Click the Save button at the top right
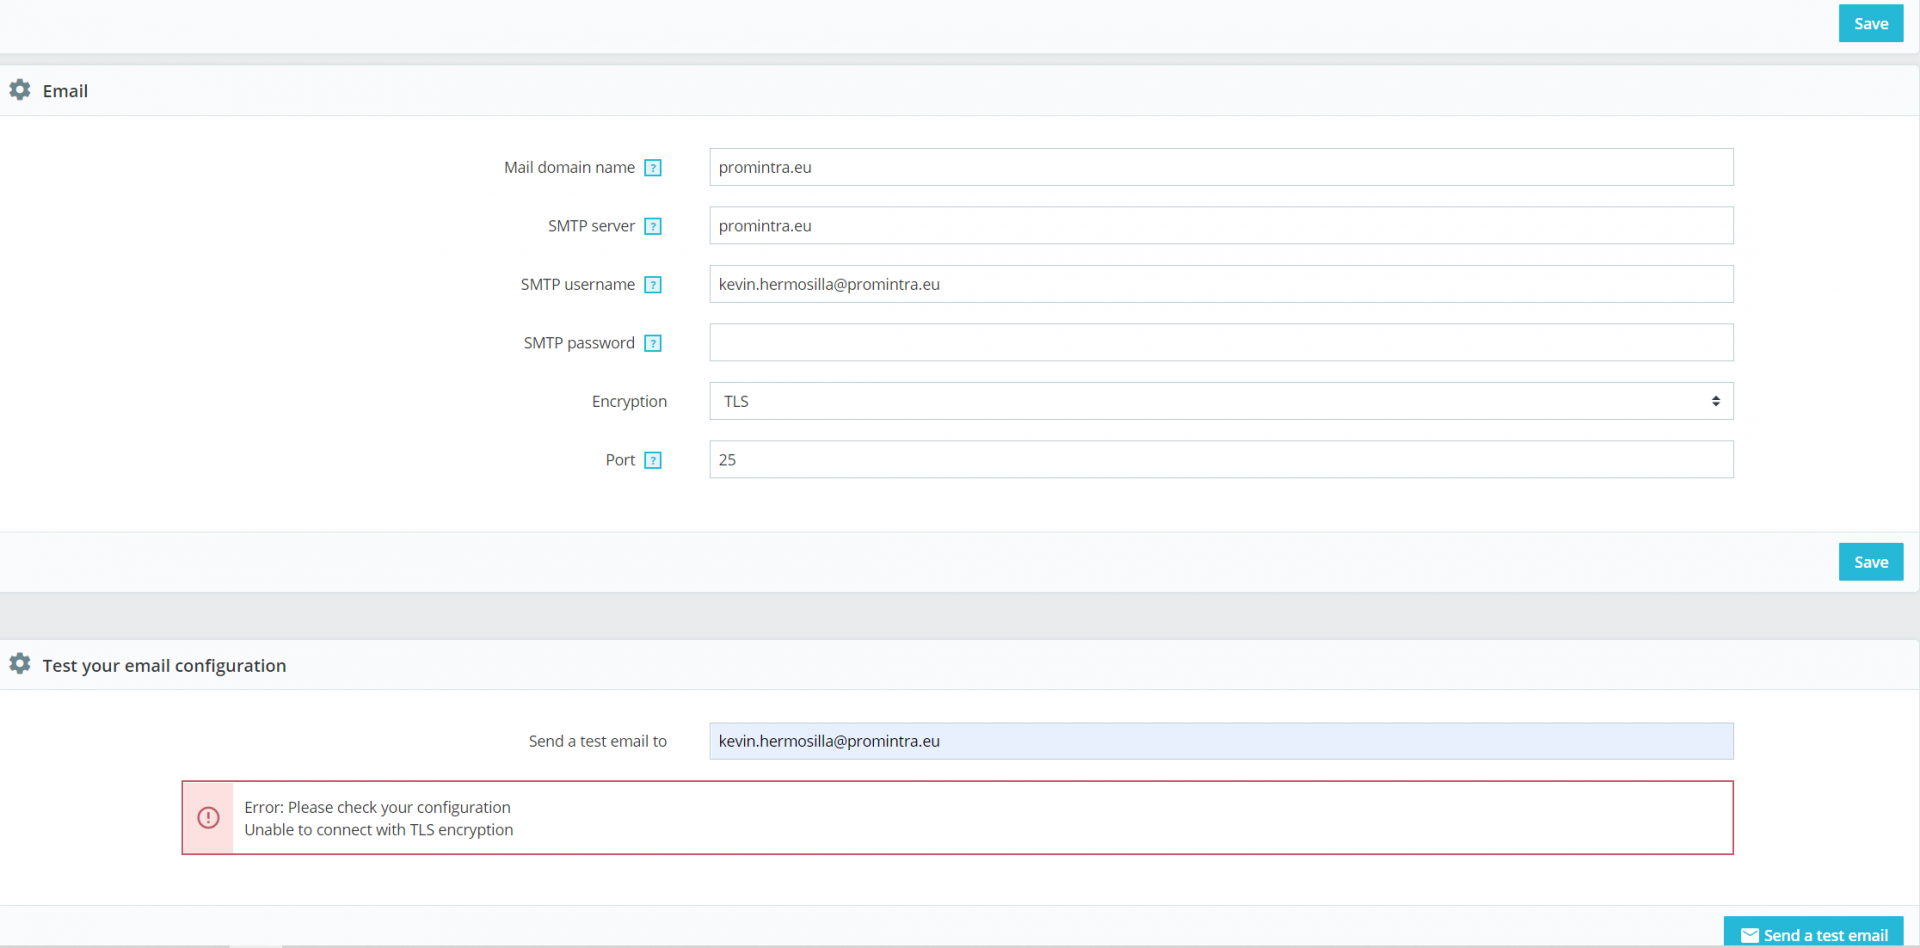This screenshot has height=948, width=1920. (1871, 24)
